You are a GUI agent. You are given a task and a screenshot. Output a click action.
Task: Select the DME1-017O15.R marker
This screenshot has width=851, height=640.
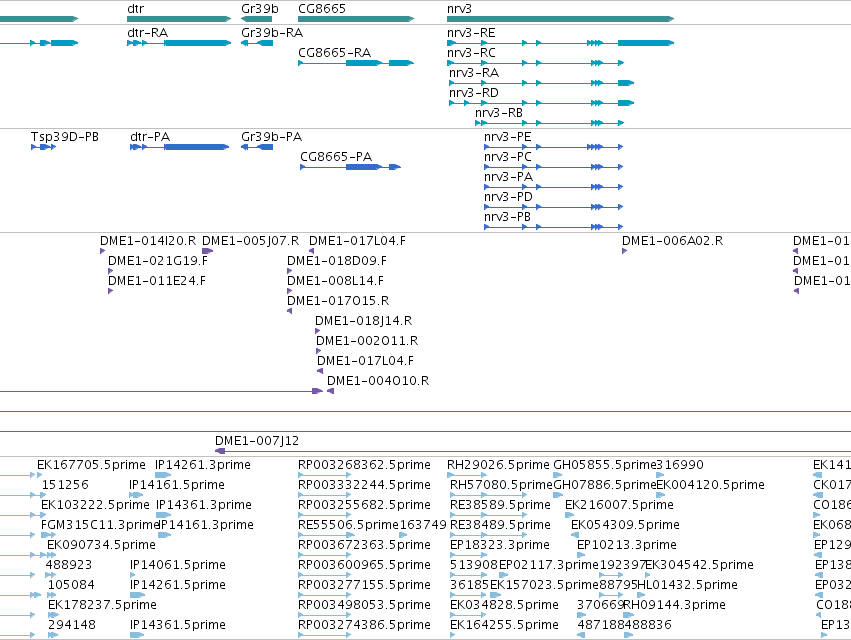290,311
